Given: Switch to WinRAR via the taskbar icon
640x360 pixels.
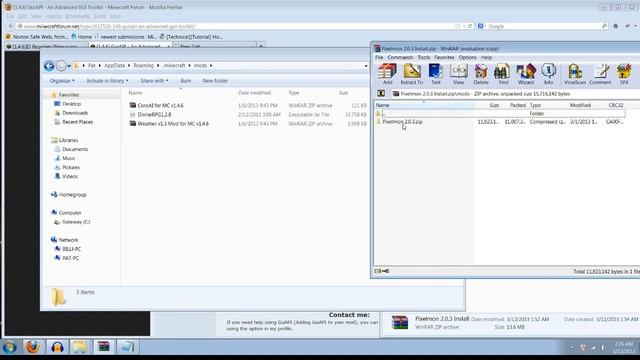Looking at the screenshot, I should pos(104,347).
